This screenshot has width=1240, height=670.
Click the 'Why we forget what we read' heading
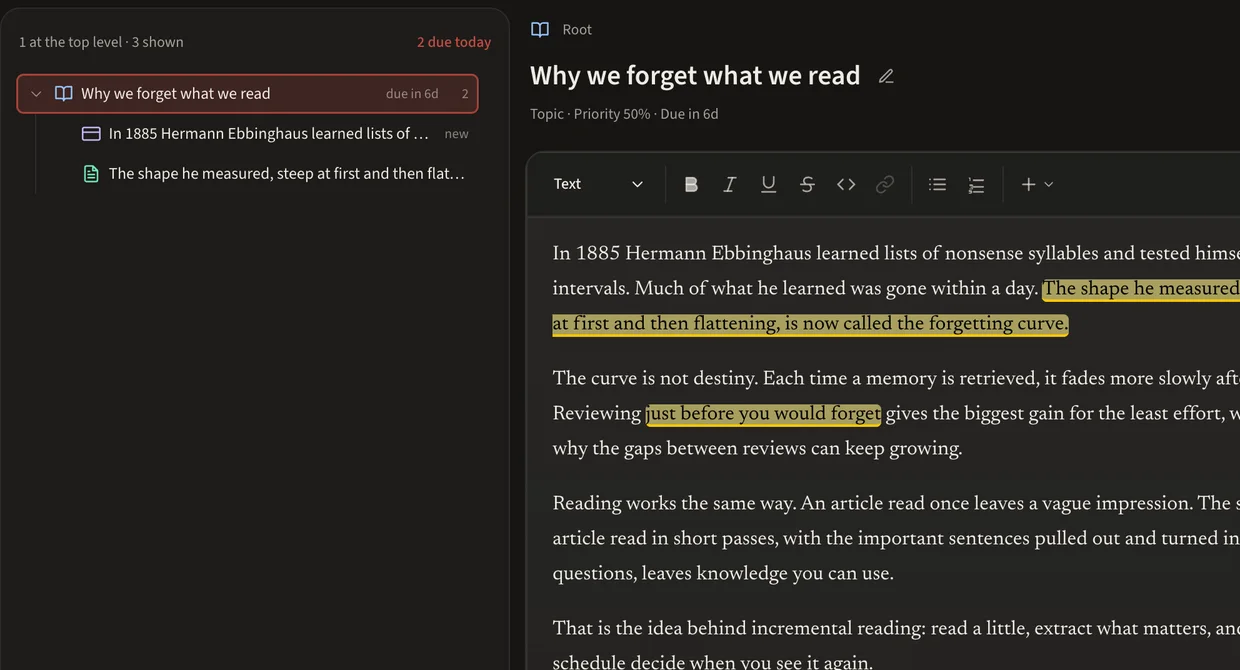click(x=695, y=76)
